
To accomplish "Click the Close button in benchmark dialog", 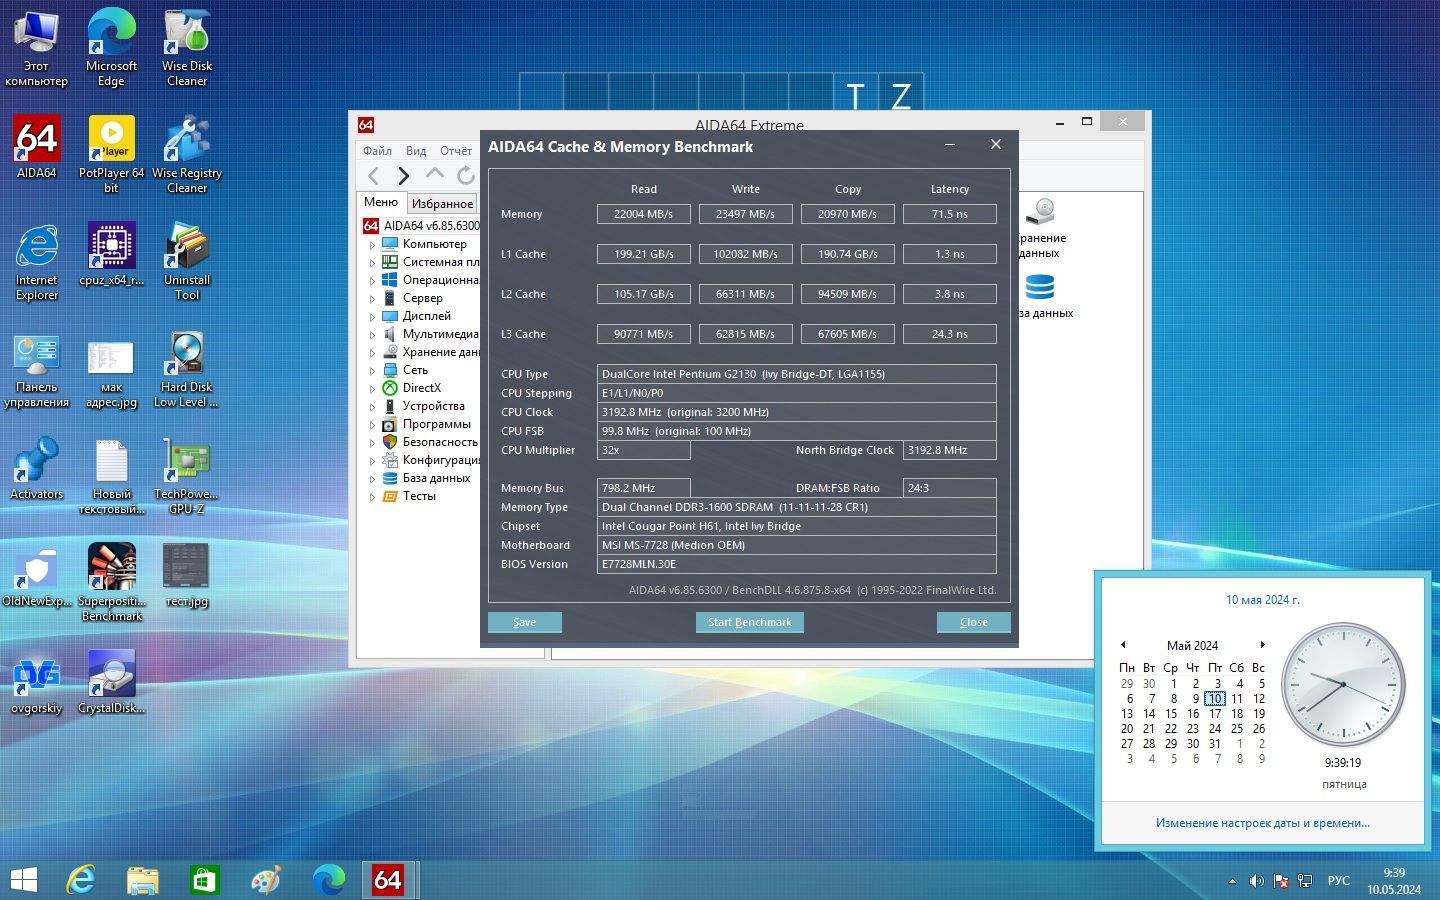I will pyautogui.click(x=974, y=622).
